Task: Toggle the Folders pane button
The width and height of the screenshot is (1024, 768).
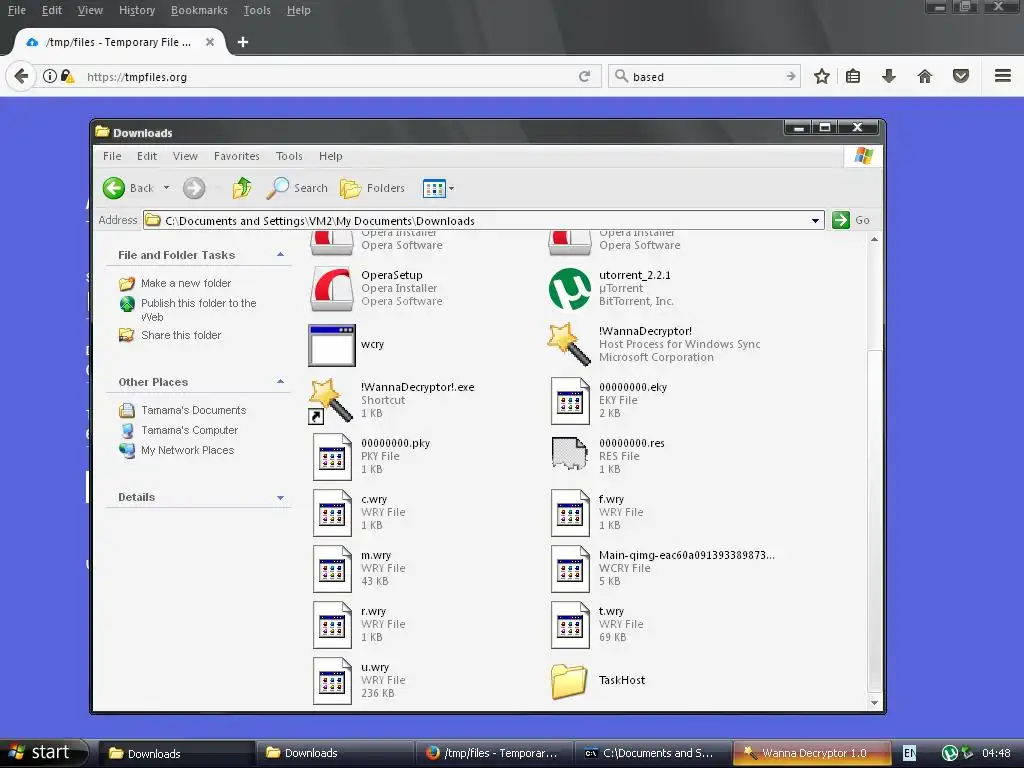Action: point(372,188)
